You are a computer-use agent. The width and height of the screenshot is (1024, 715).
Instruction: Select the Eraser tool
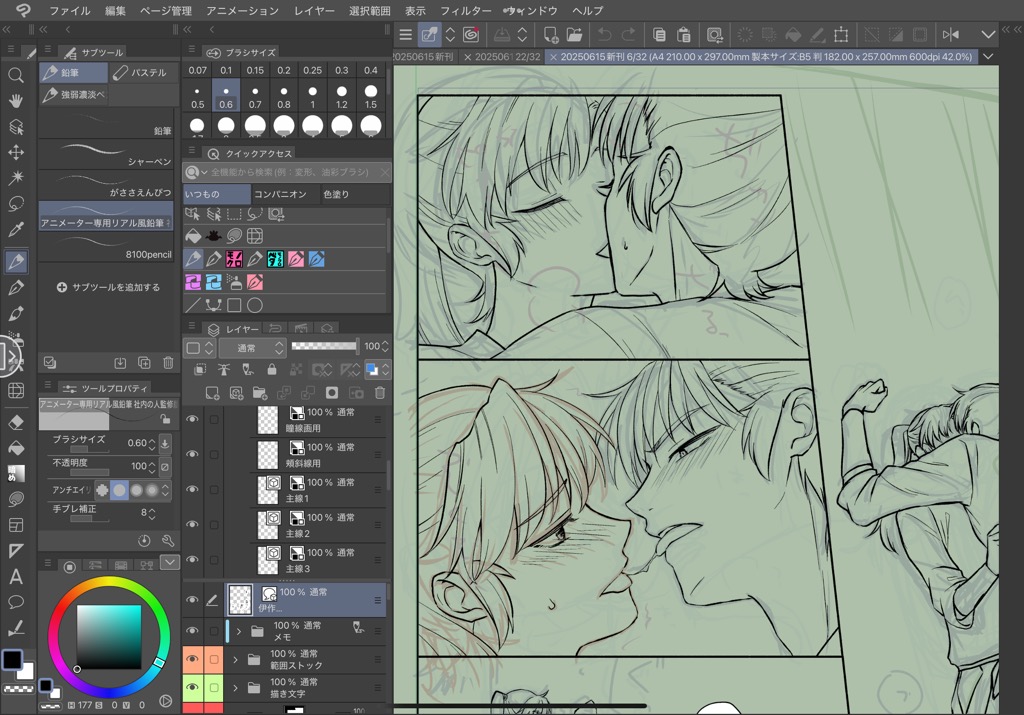click(x=16, y=422)
